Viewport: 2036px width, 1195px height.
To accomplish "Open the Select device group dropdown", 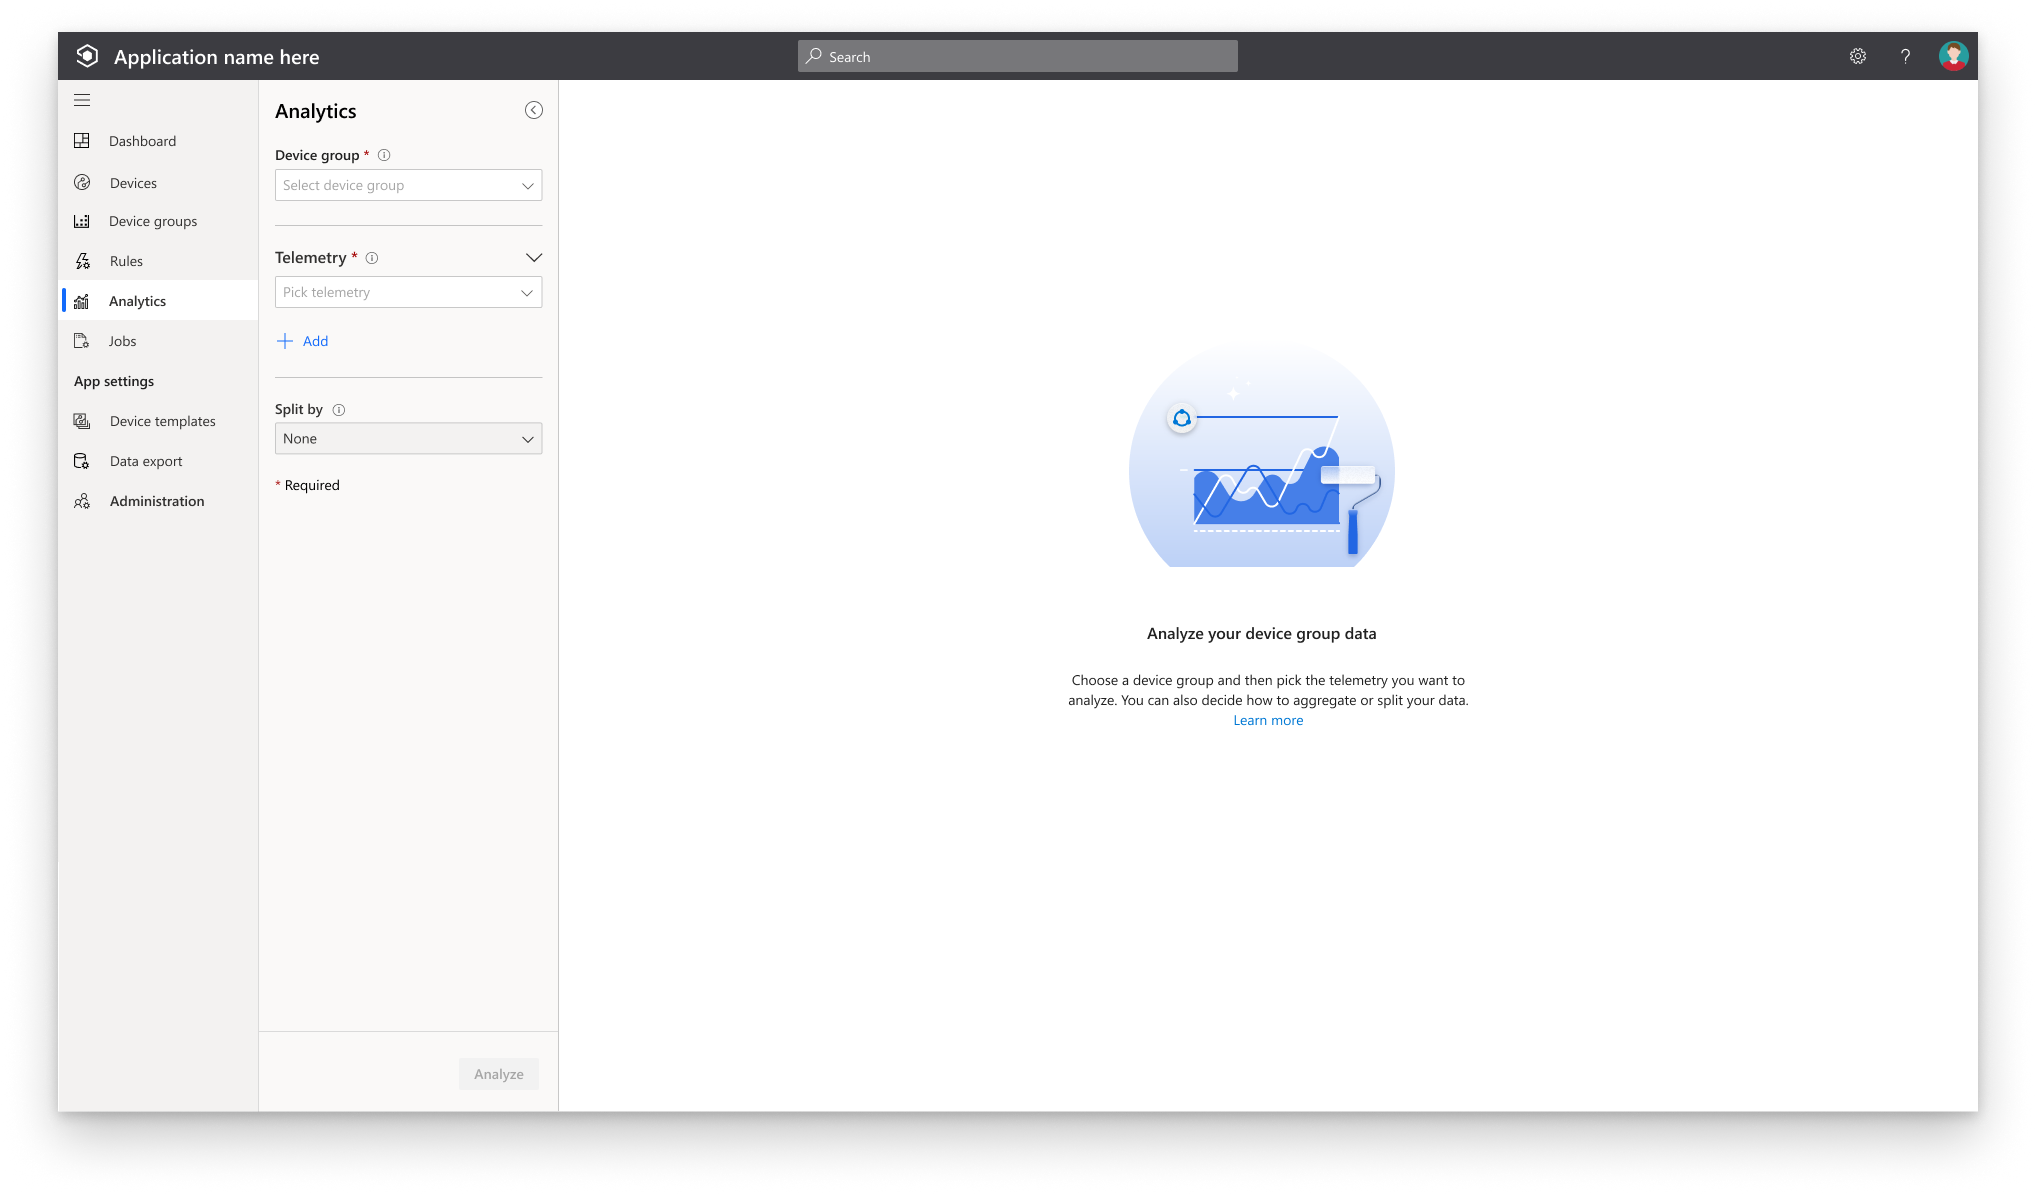I will click(x=408, y=185).
